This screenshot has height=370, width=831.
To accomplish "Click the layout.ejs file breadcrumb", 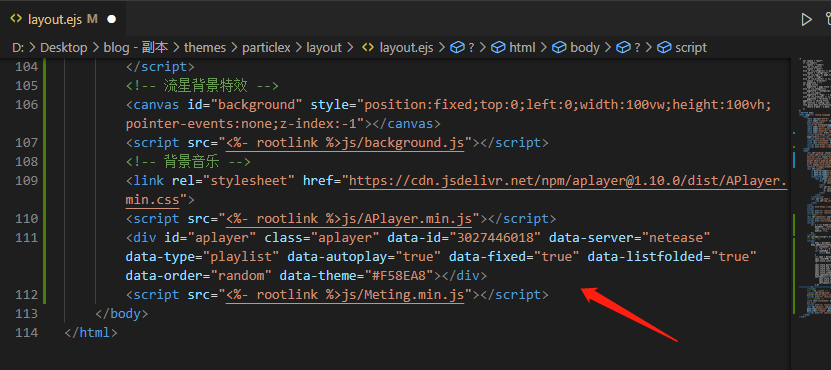I will click(x=406, y=48).
